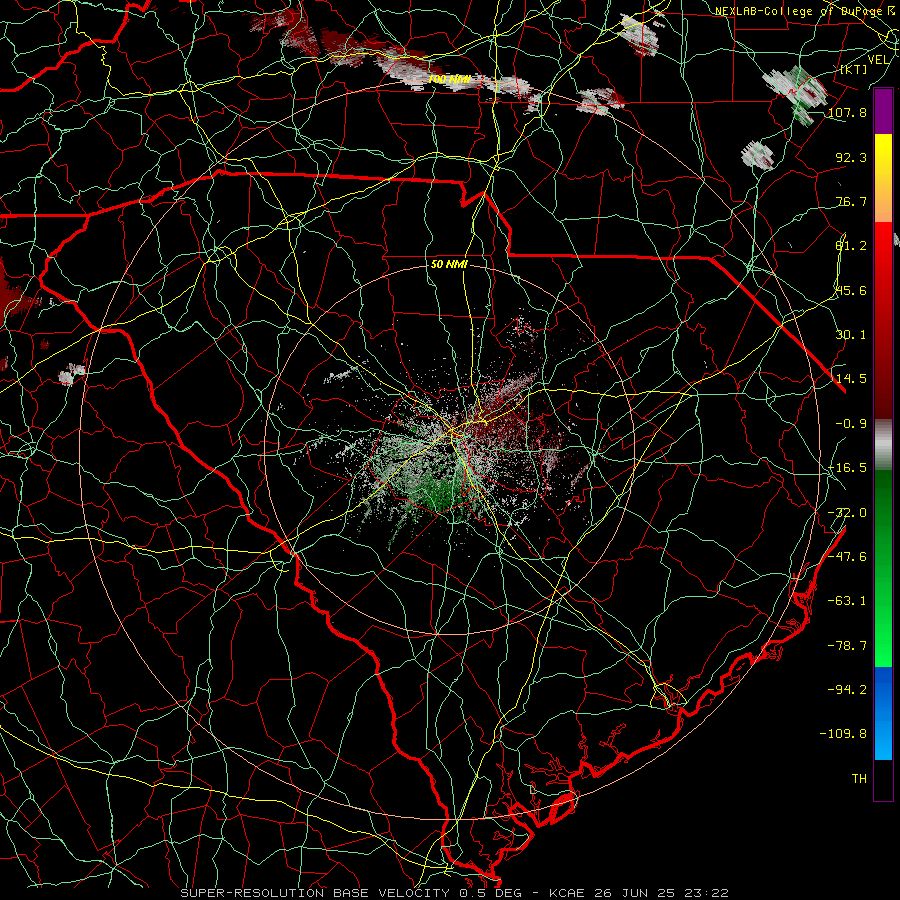
Task: Click the [KT] units label
Action: click(x=854, y=69)
